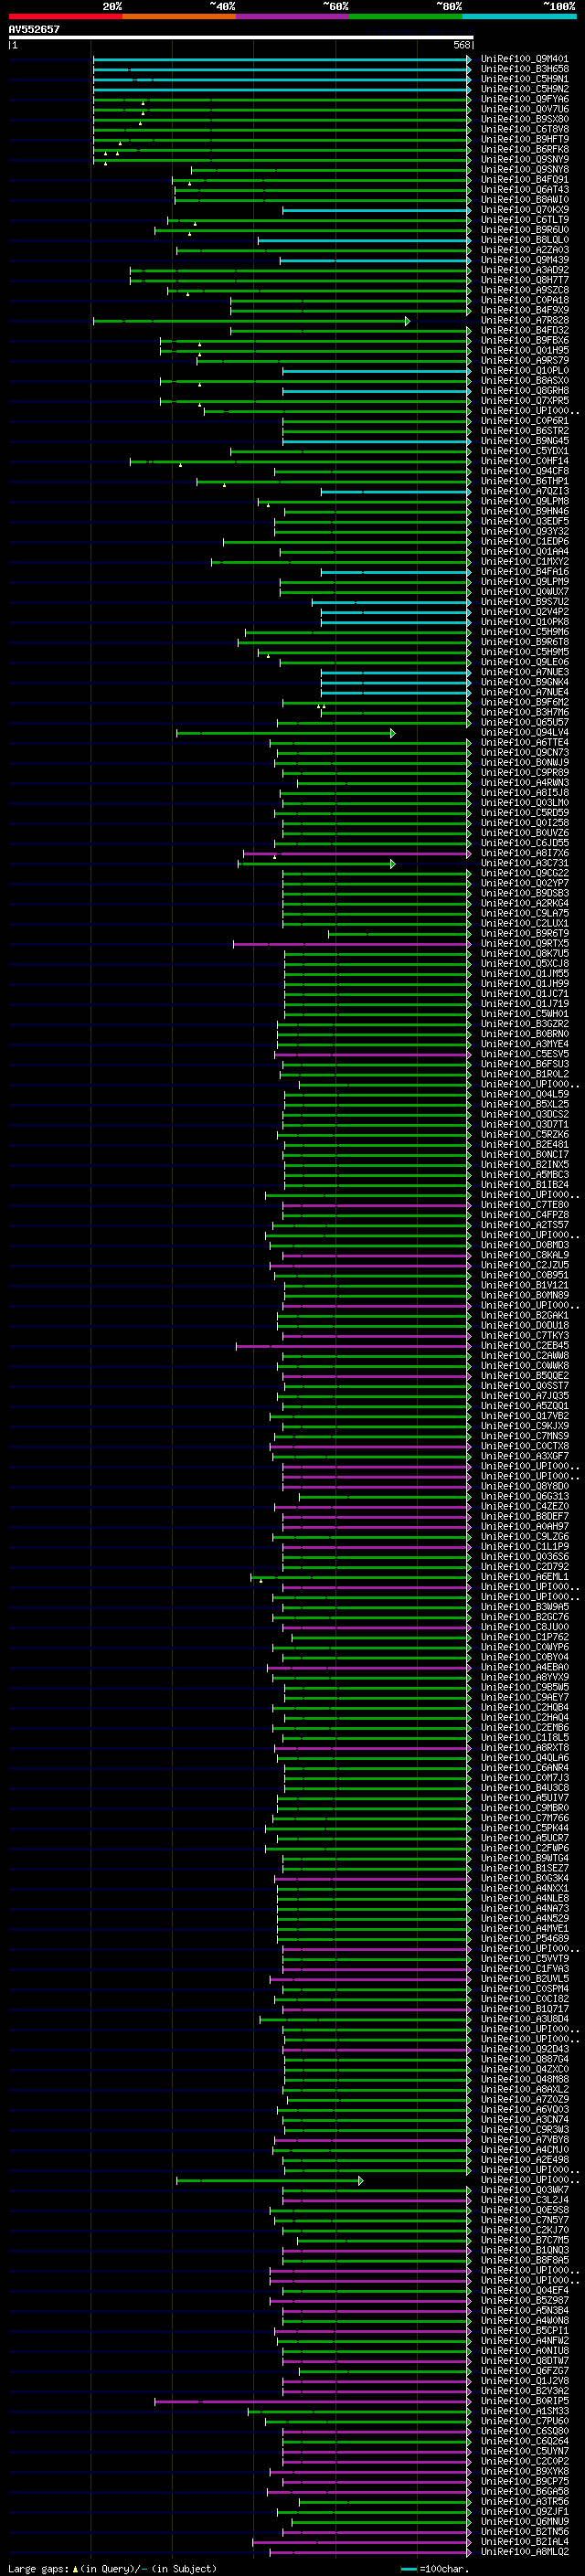Click the green alignment bar for UniRef100_A7R828

pos(250,321)
